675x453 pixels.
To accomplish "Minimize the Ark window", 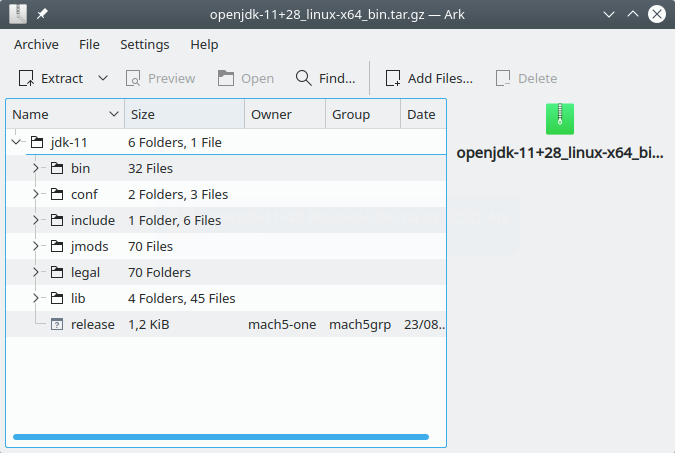I will (x=609, y=14).
